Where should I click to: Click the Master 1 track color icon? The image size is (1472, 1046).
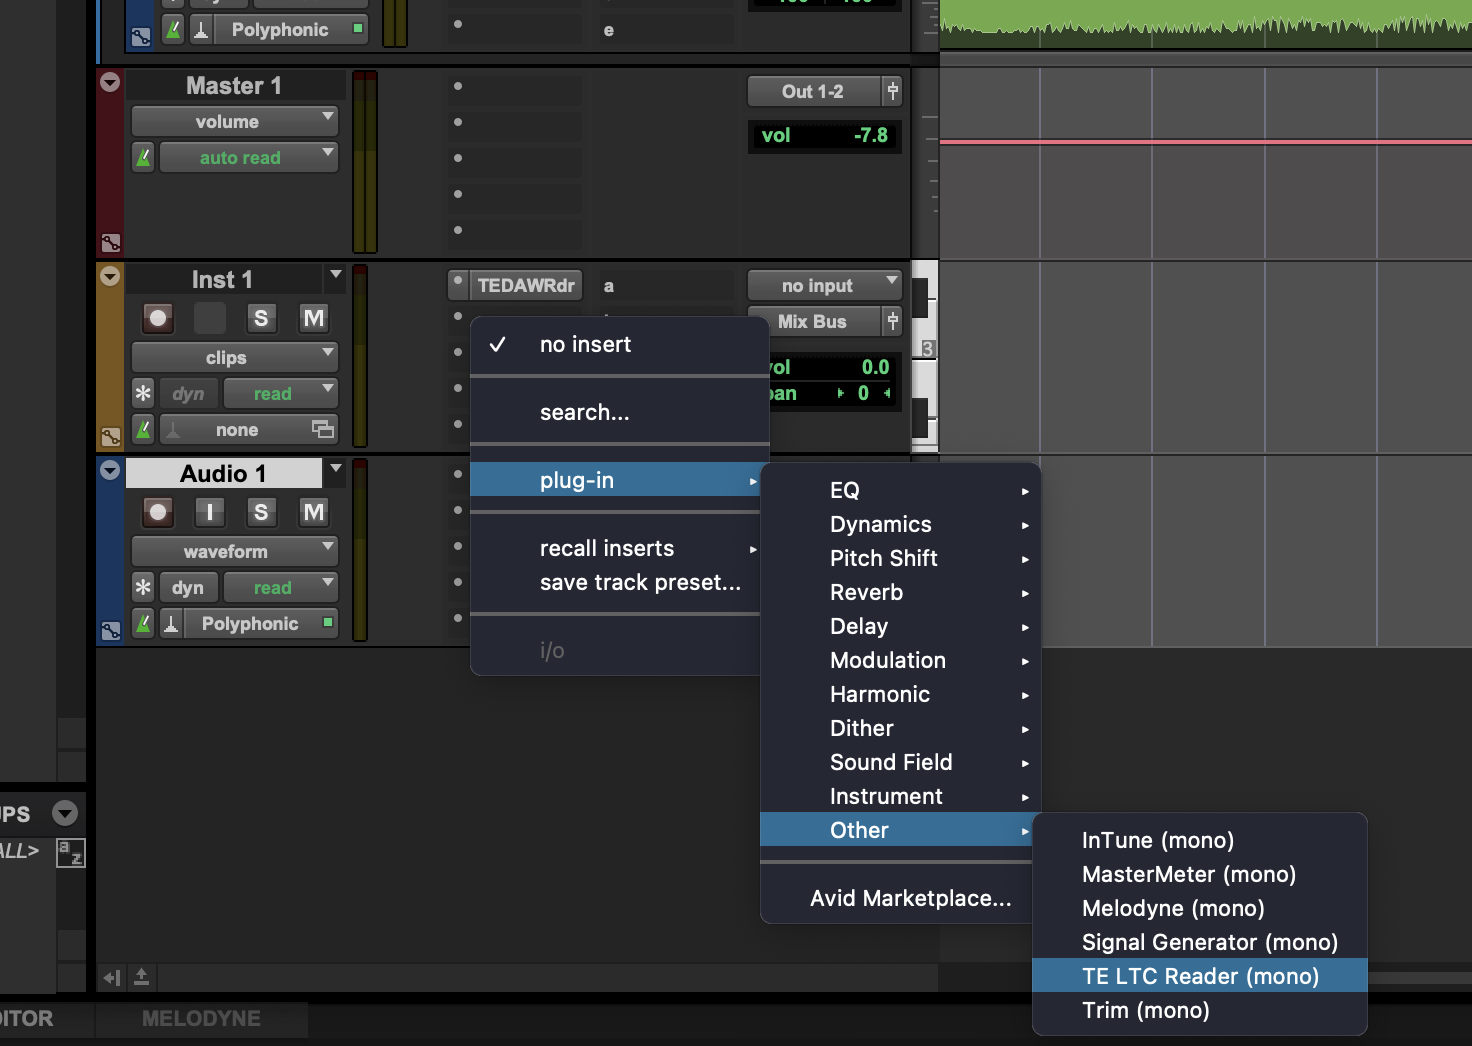pos(110,243)
